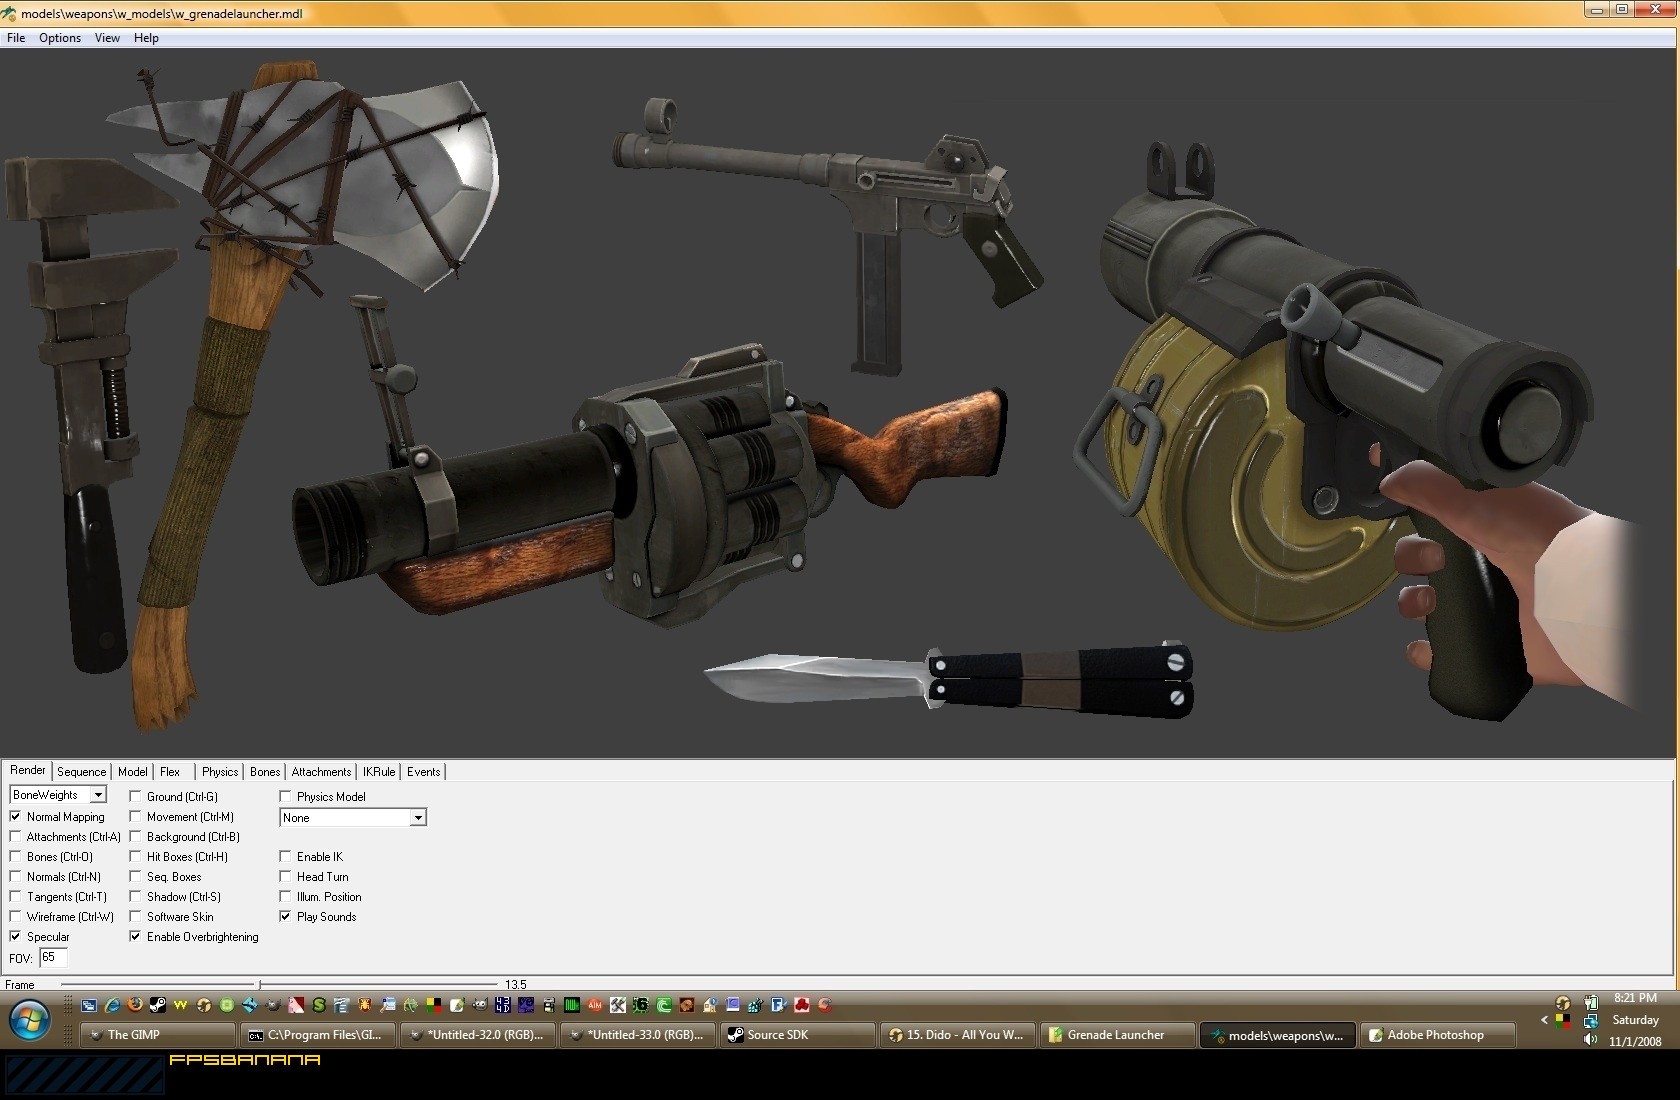Launch Firefox from quick launch
This screenshot has height=1100, width=1680.
pyautogui.click(x=135, y=1005)
